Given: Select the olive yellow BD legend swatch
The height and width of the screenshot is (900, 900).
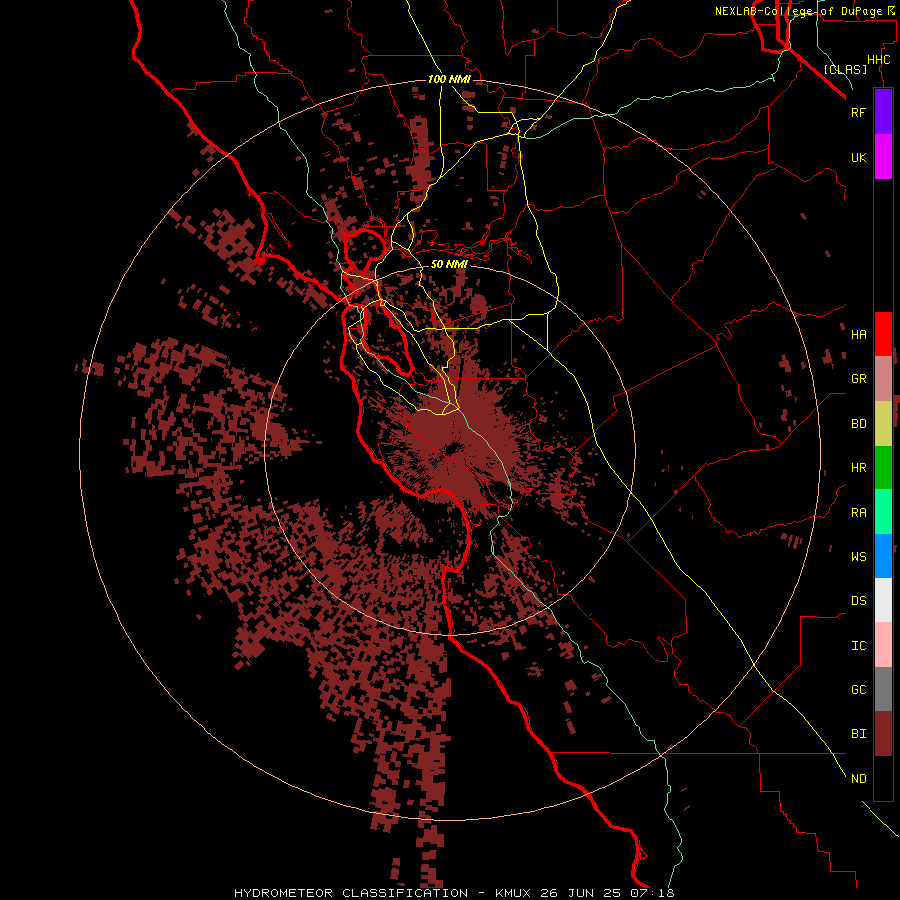Looking at the screenshot, I should click(x=883, y=423).
